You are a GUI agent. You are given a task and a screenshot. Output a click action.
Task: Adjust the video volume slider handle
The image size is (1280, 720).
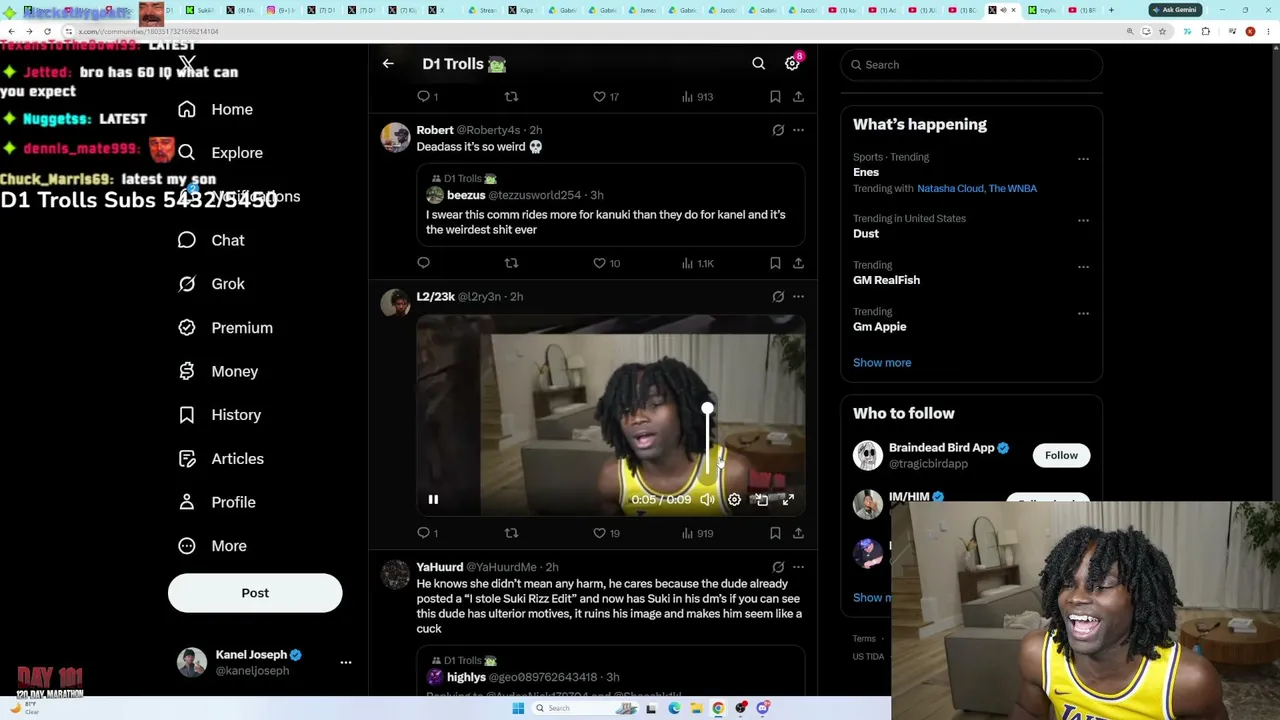[707, 409]
